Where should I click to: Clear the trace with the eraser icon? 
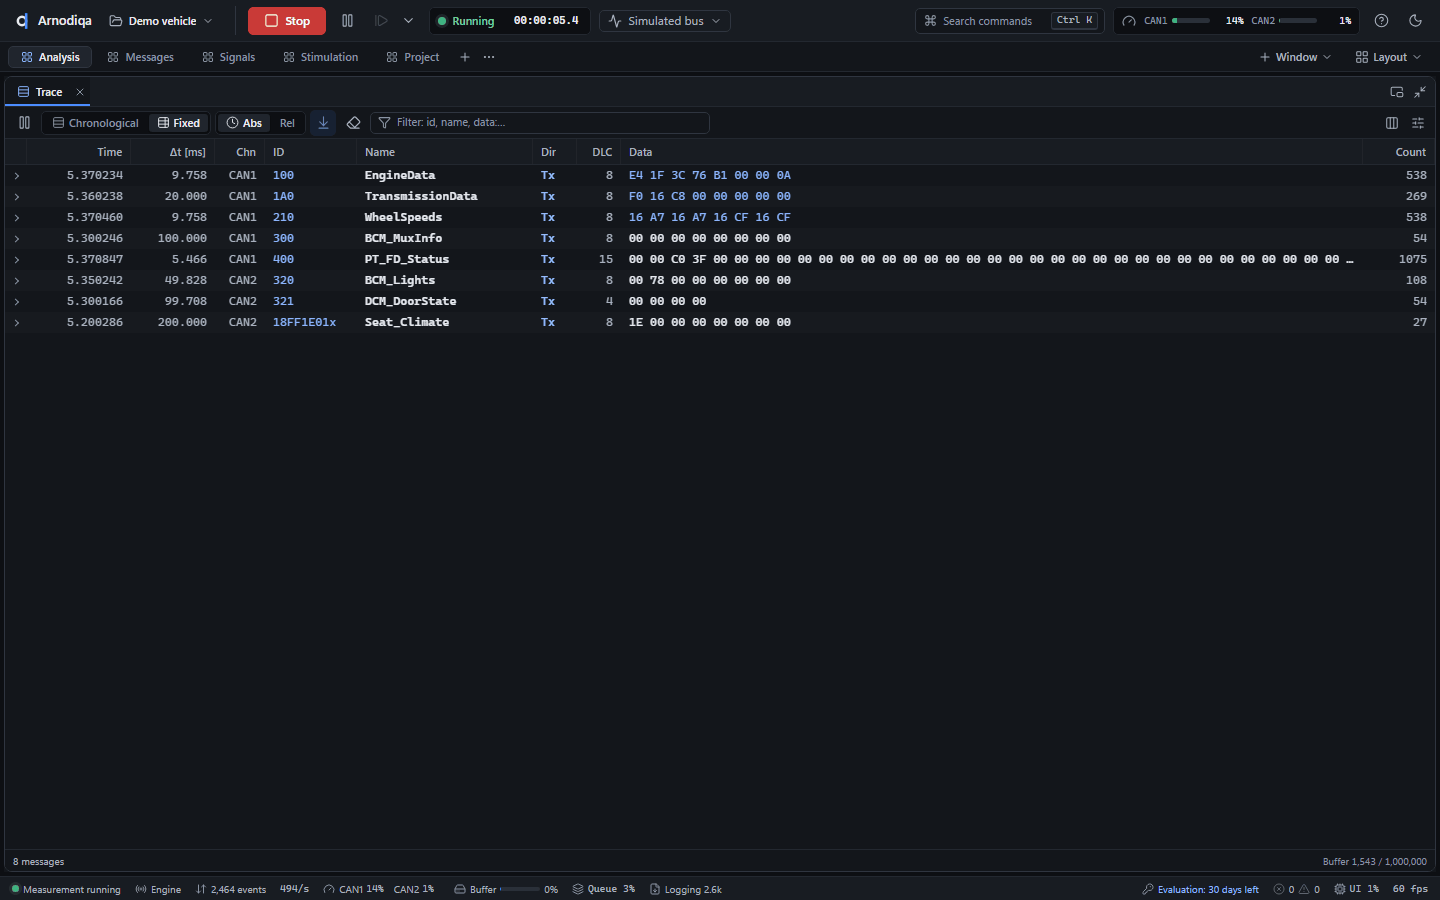click(x=353, y=123)
